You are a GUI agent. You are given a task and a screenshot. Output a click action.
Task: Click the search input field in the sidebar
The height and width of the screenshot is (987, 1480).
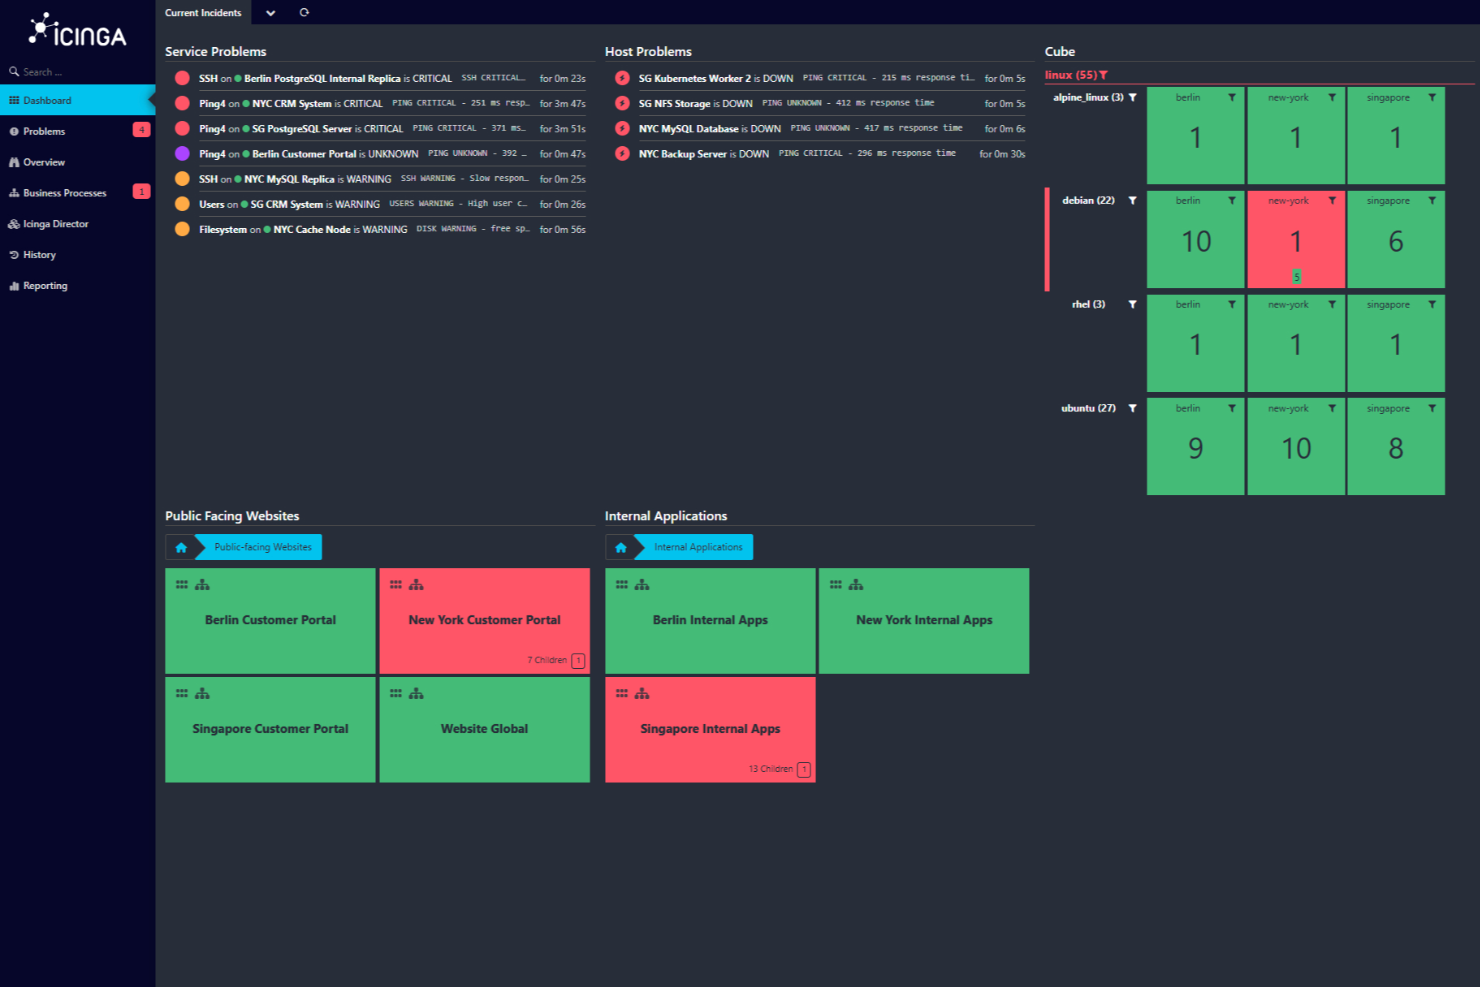click(x=60, y=71)
